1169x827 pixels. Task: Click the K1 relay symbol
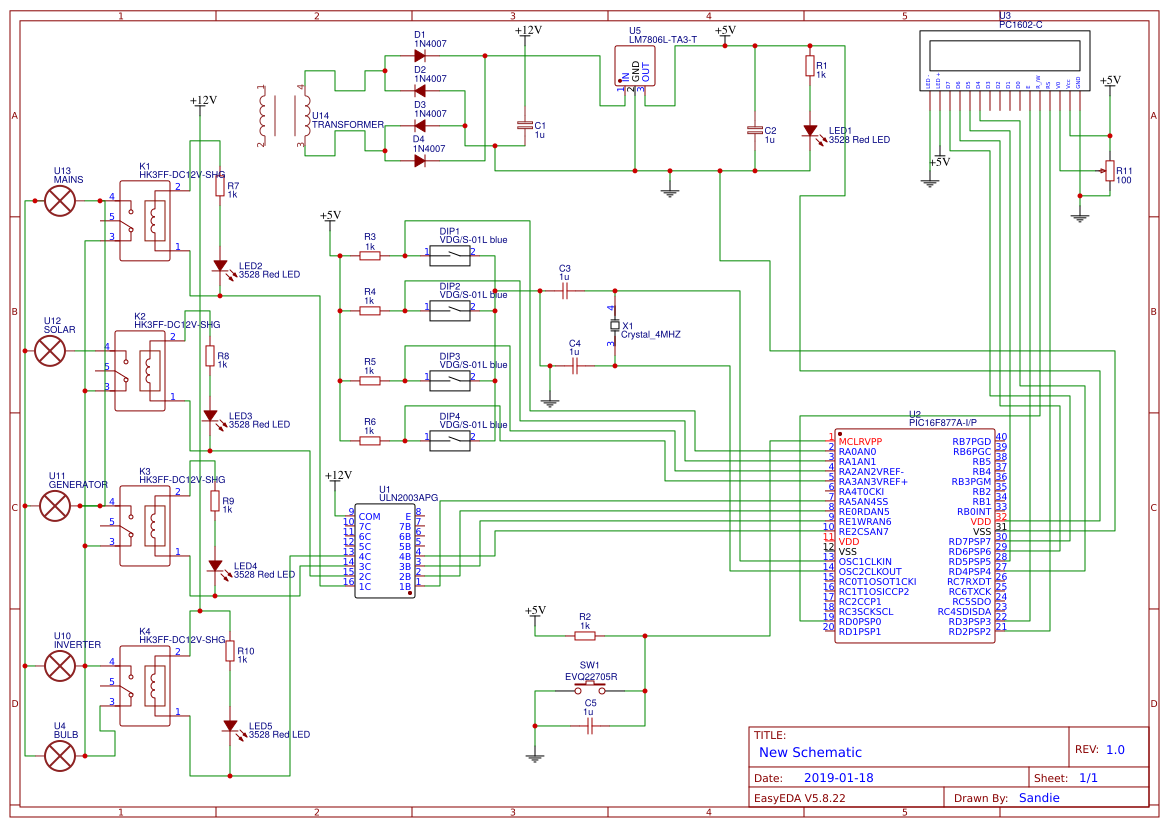[145, 220]
